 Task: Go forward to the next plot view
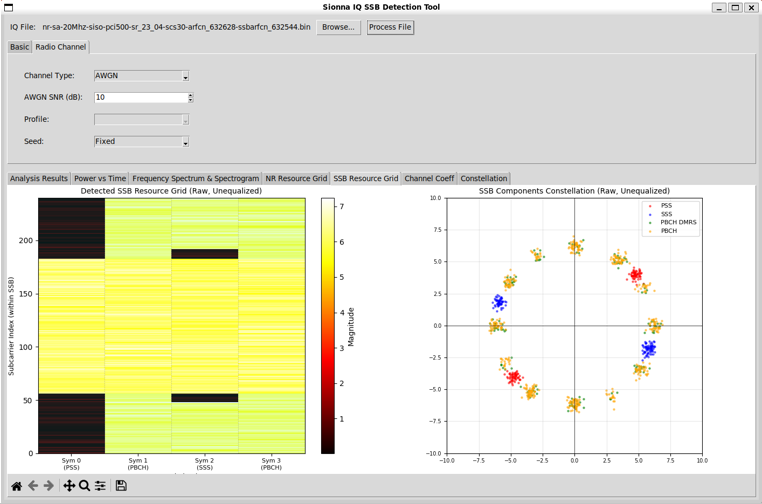click(48, 486)
